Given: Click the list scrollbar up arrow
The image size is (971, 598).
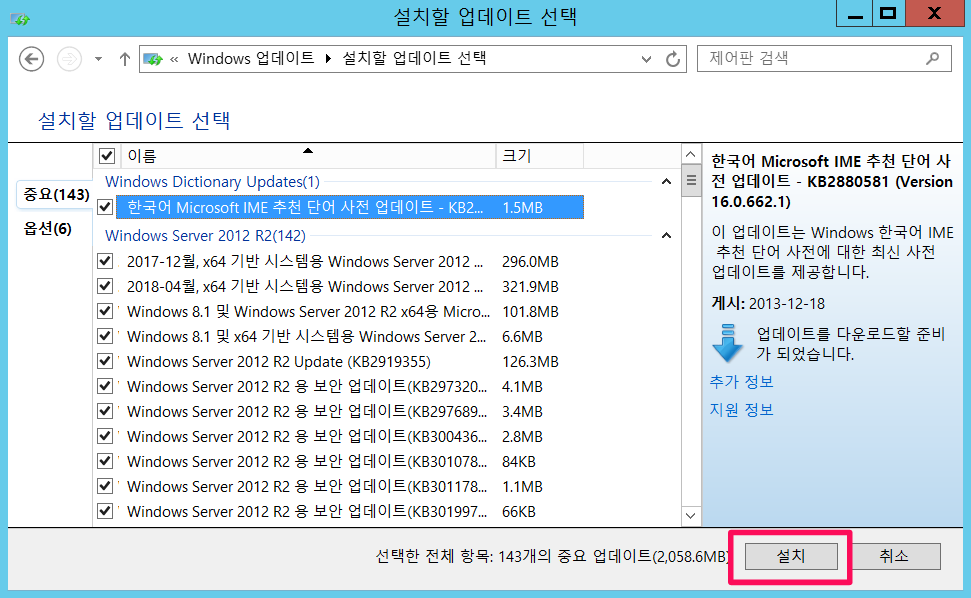Looking at the screenshot, I should pyautogui.click(x=691, y=154).
